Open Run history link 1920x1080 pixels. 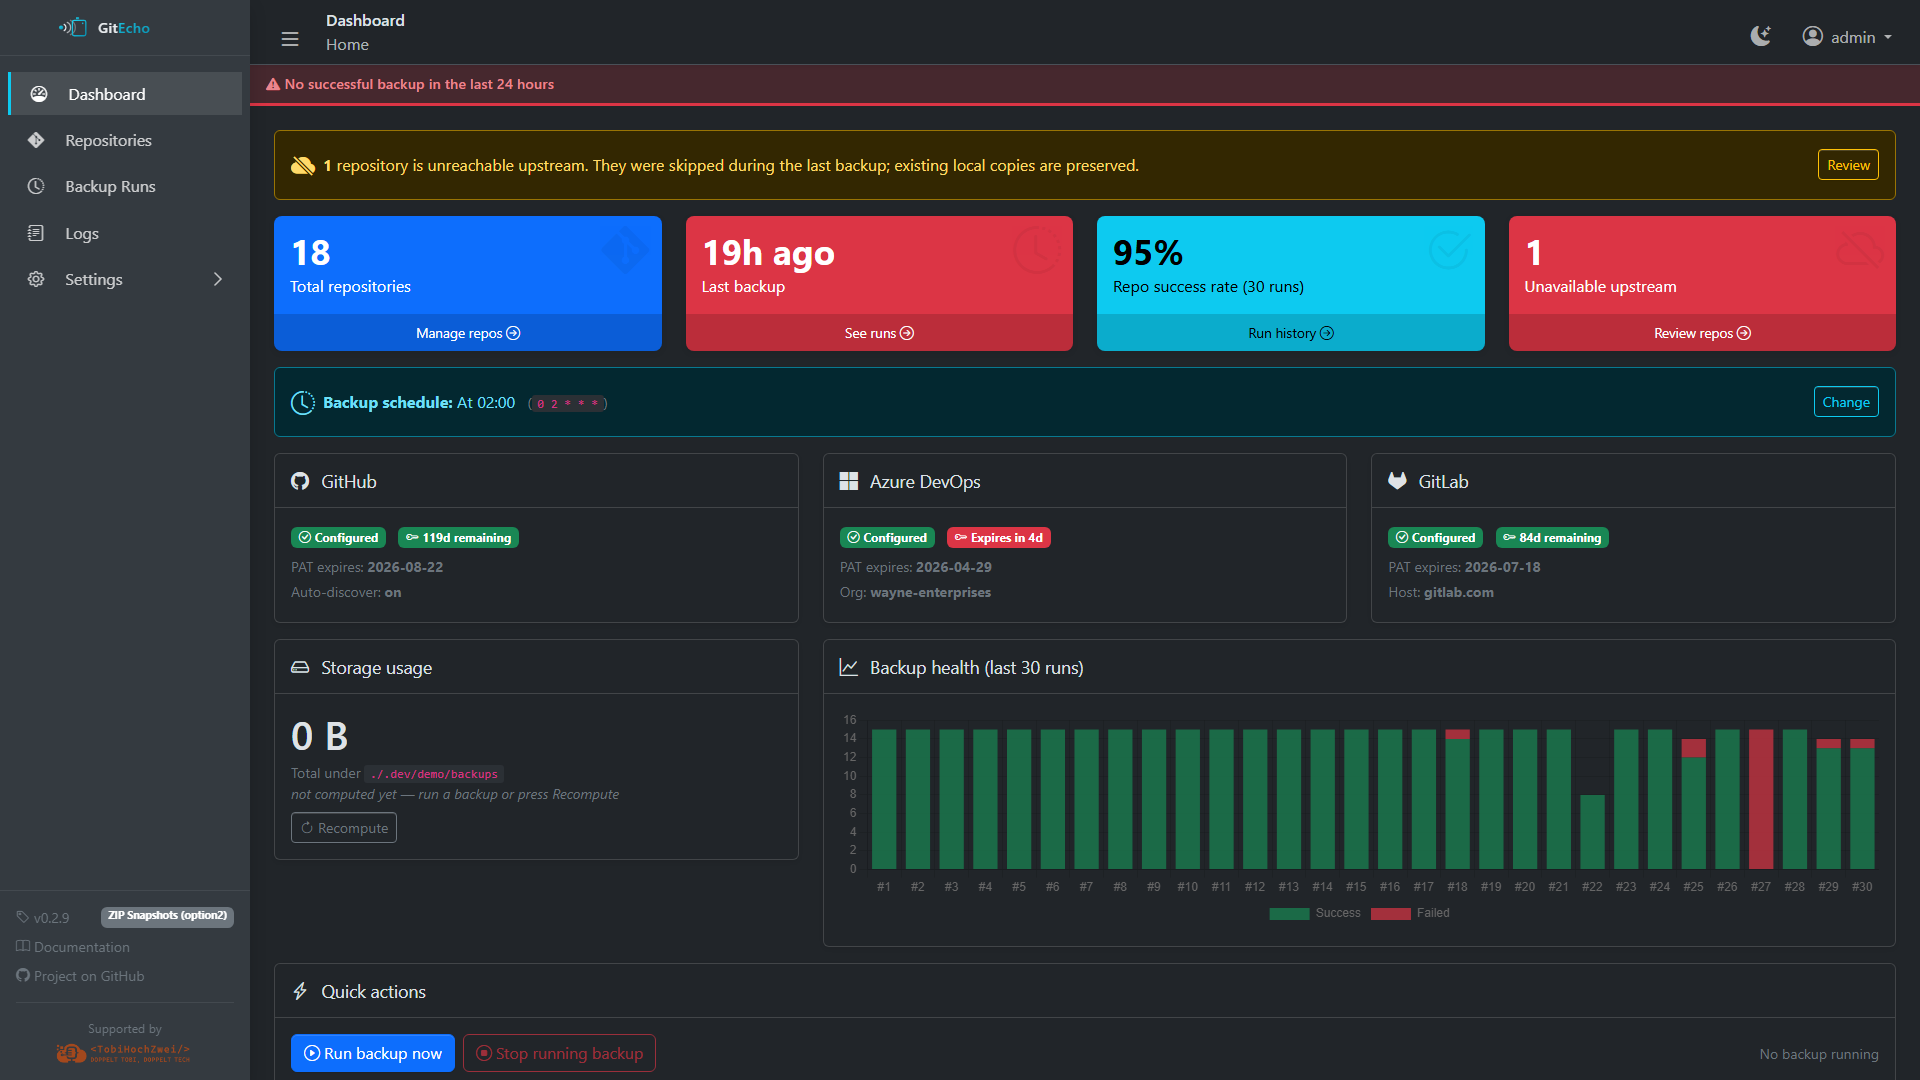(x=1290, y=333)
